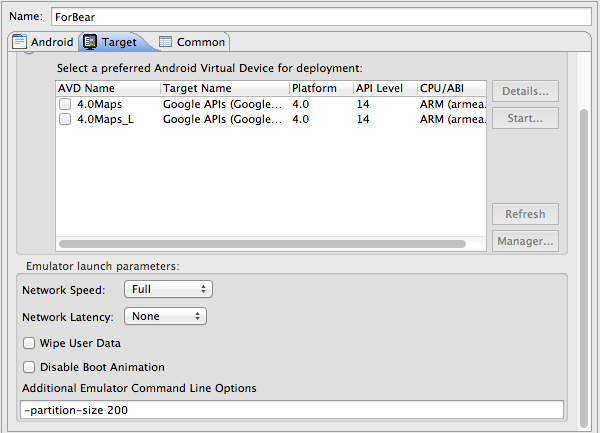Viewport: 600px width, 433px height.
Task: Sort by API Level column header
Action: click(x=385, y=88)
